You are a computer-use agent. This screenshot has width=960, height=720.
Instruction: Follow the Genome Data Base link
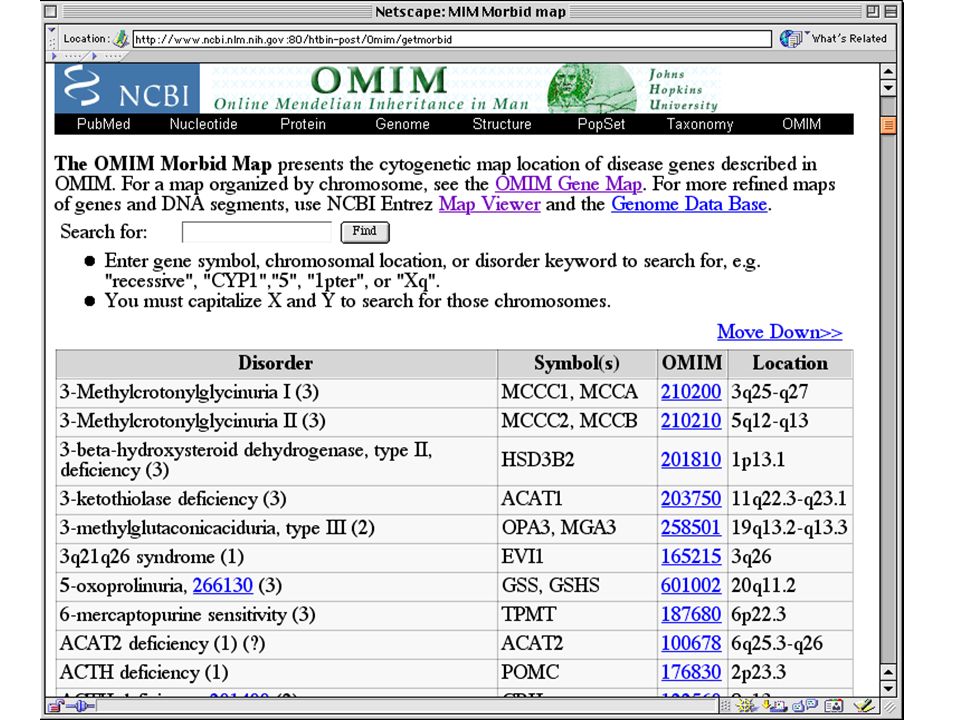pos(689,204)
